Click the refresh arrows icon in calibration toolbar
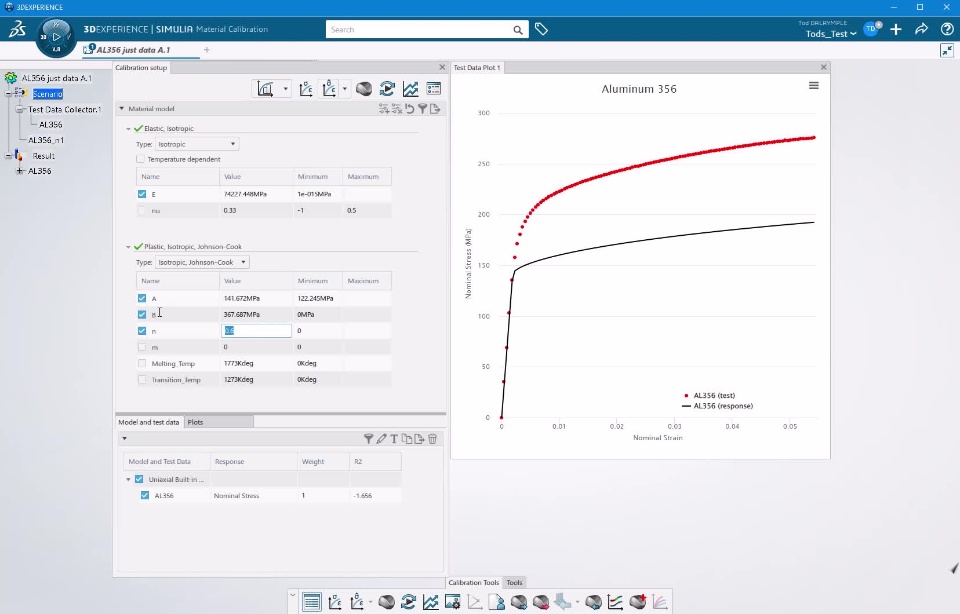Image resolution: width=960 pixels, height=614 pixels. coord(387,89)
